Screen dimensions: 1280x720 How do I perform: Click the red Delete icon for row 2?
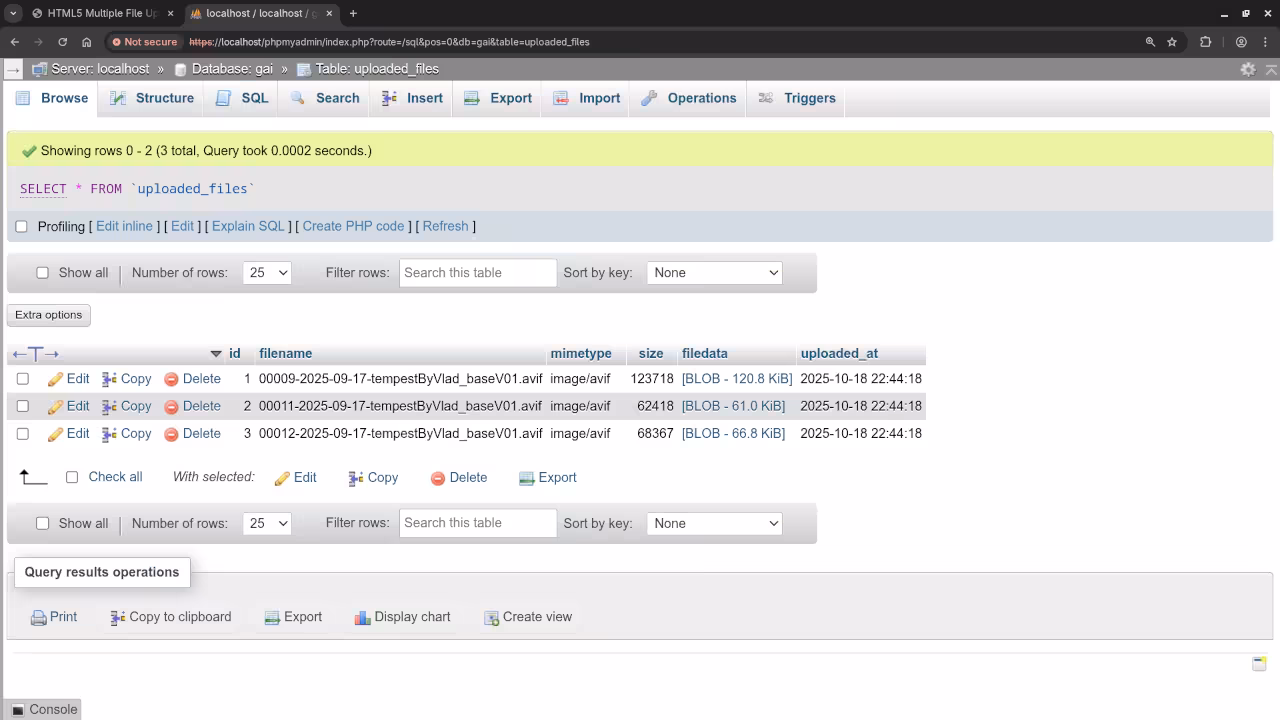171,407
